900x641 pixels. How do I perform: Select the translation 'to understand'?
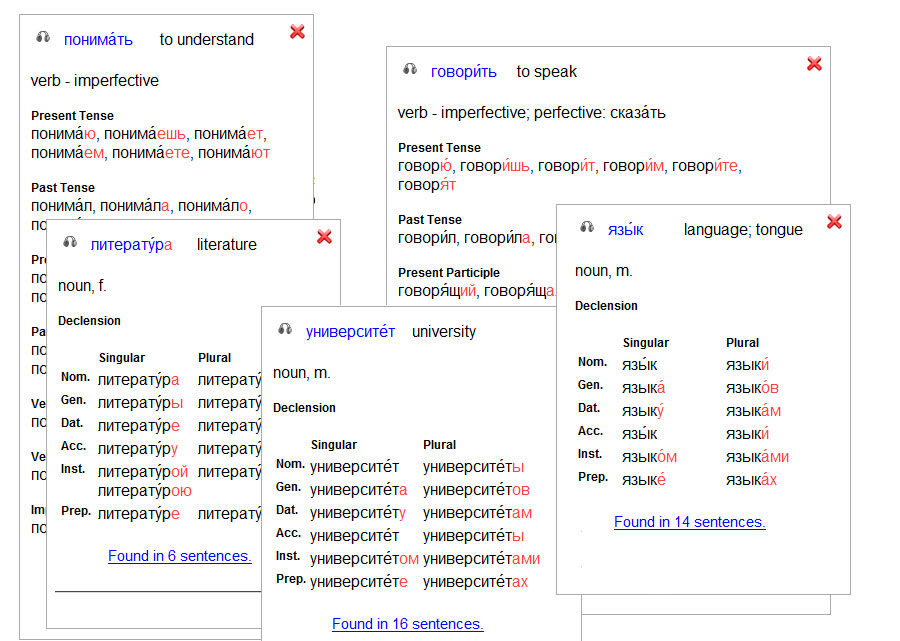[207, 40]
